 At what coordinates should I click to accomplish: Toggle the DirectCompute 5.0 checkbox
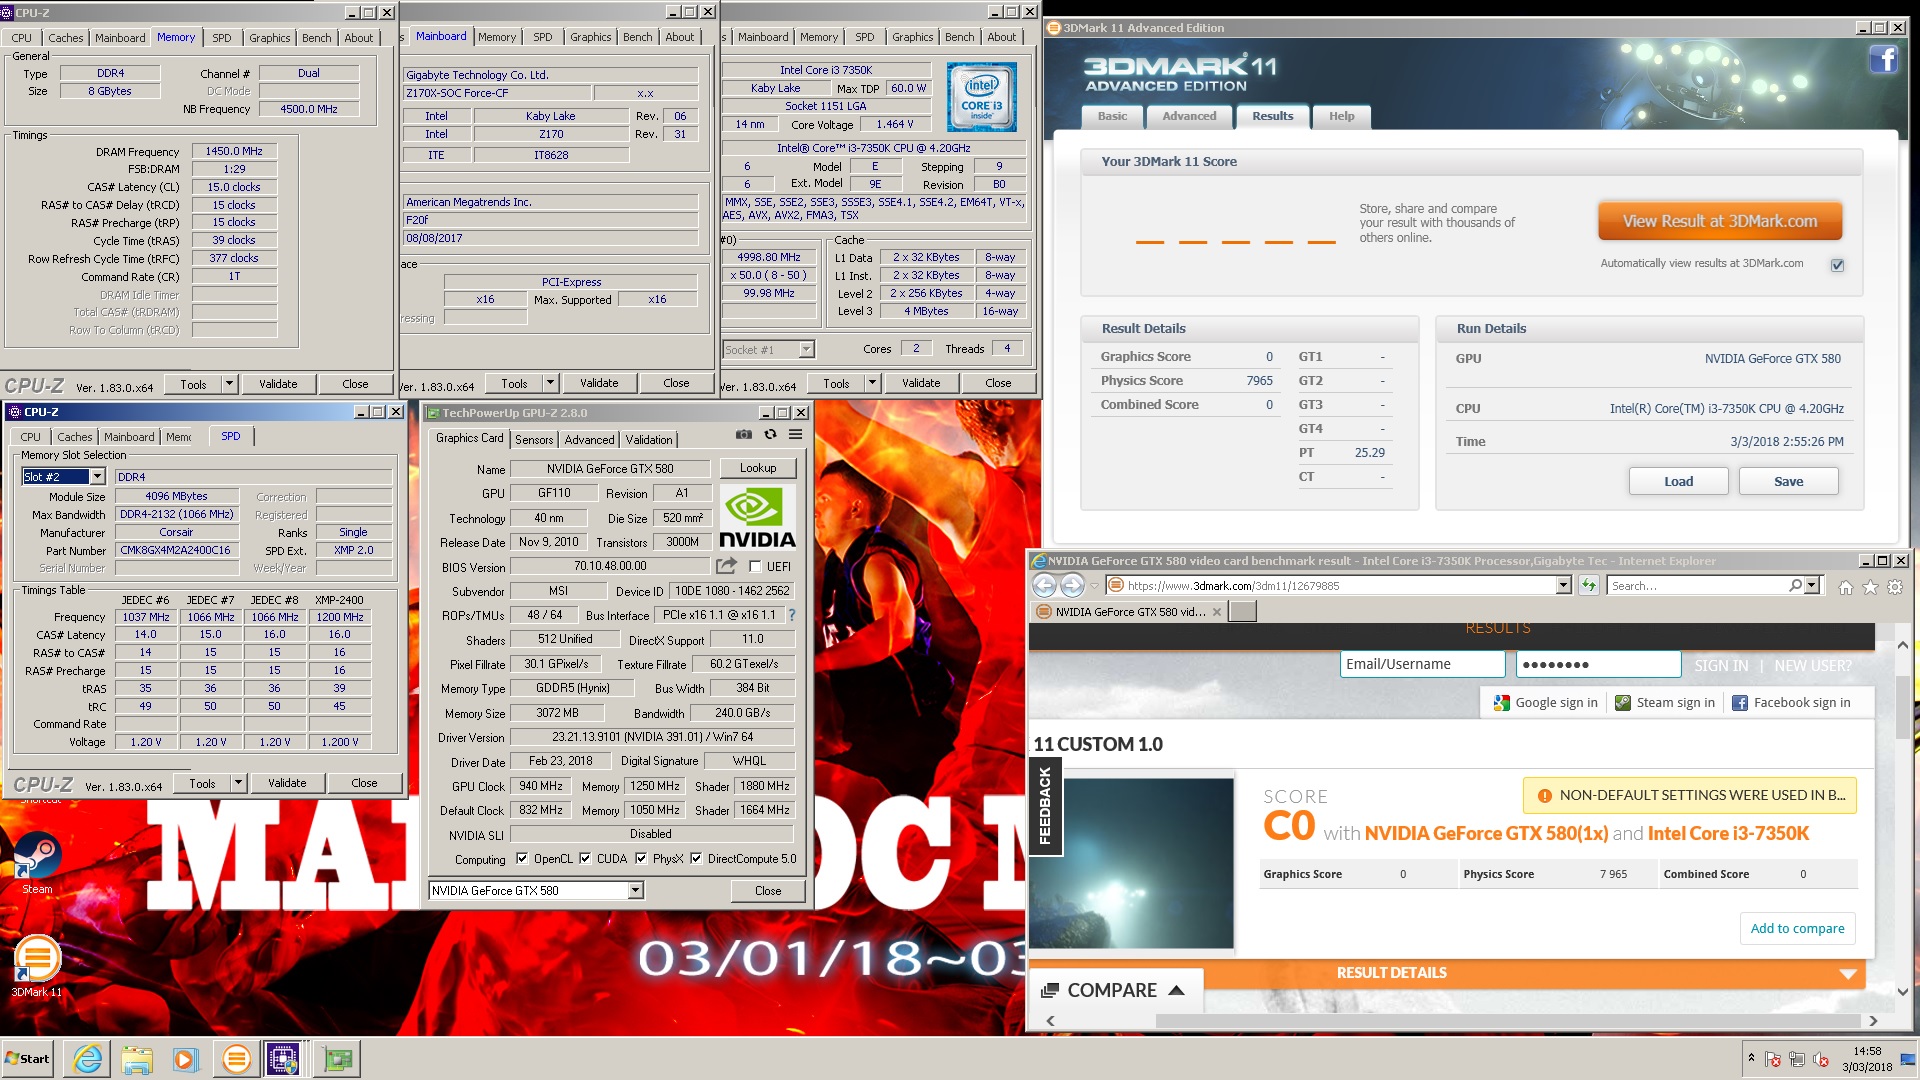tap(696, 858)
